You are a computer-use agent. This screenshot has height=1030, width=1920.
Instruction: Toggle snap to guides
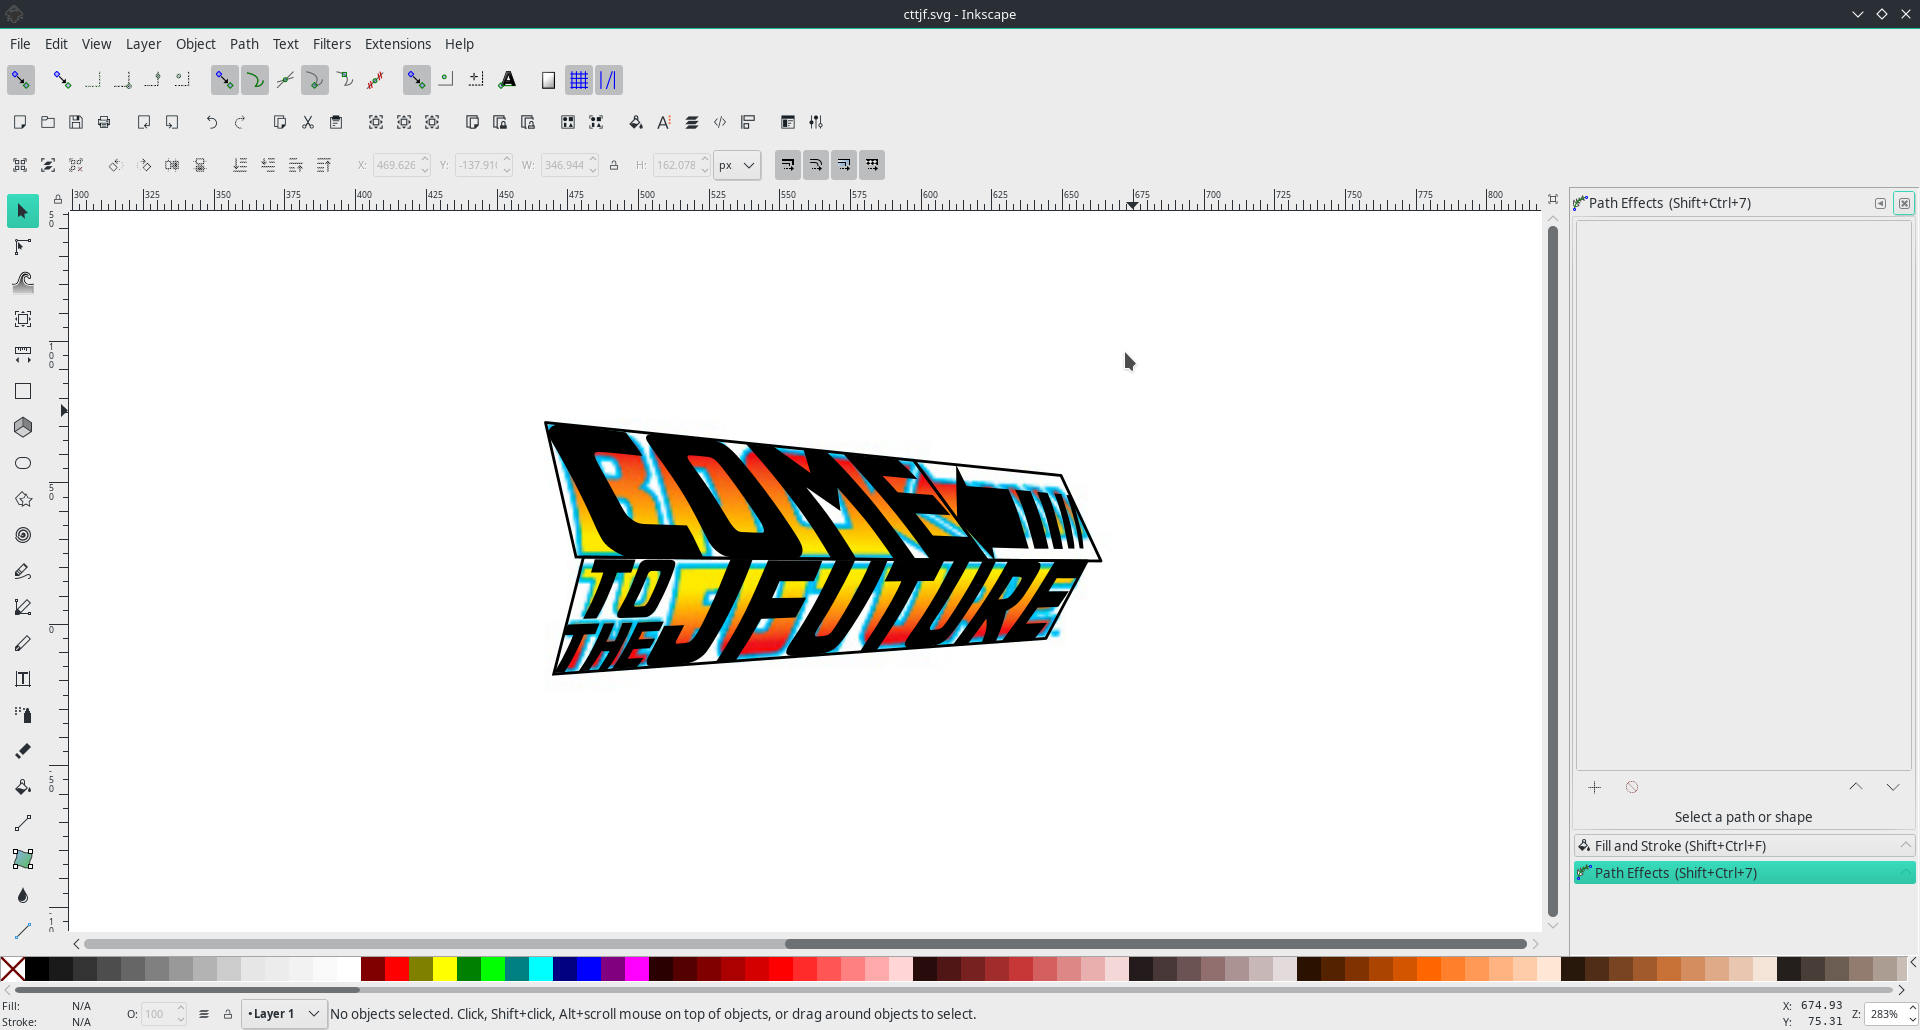(608, 80)
